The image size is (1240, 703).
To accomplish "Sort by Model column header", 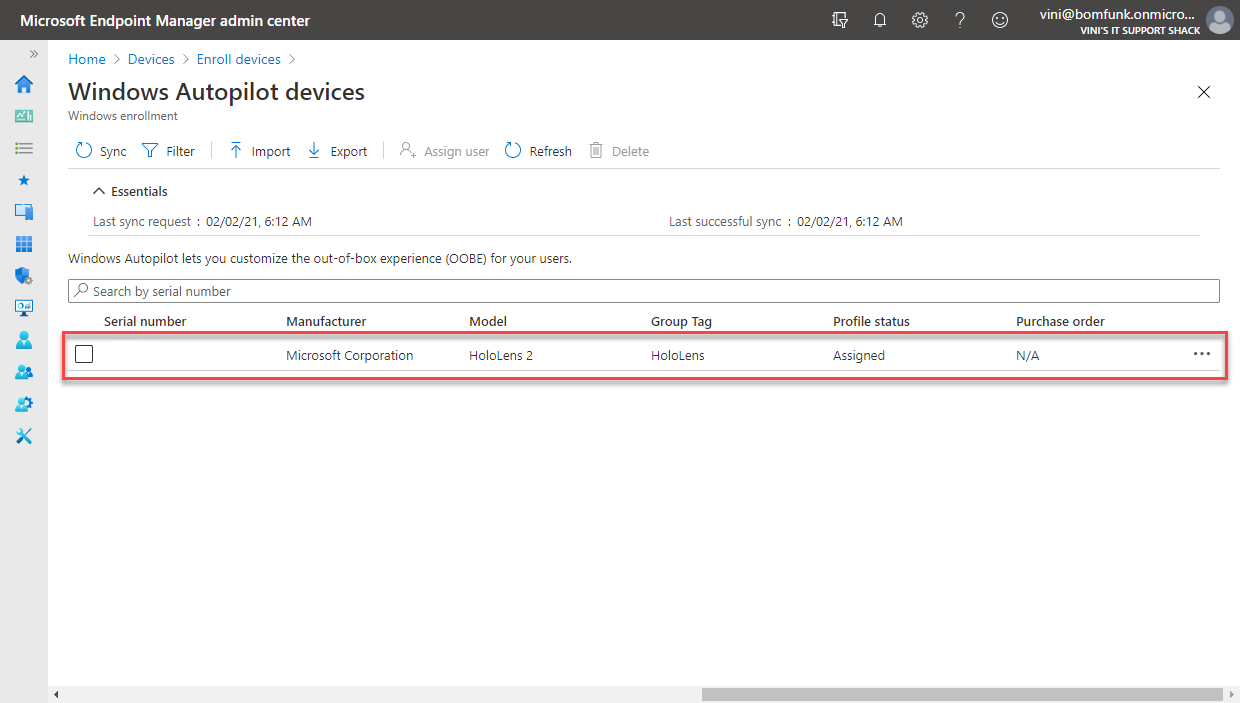I will (x=488, y=321).
